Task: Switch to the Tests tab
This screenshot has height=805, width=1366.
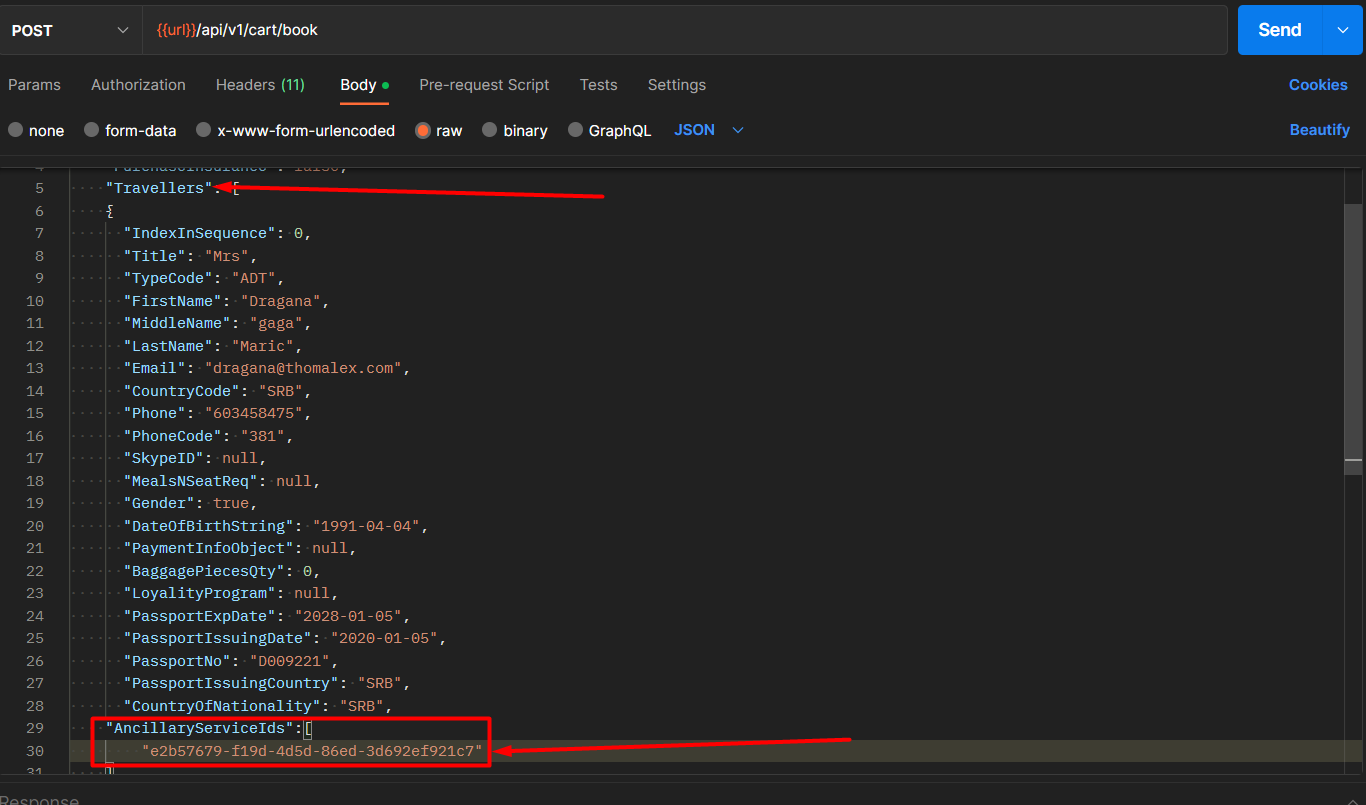Action: (x=598, y=85)
